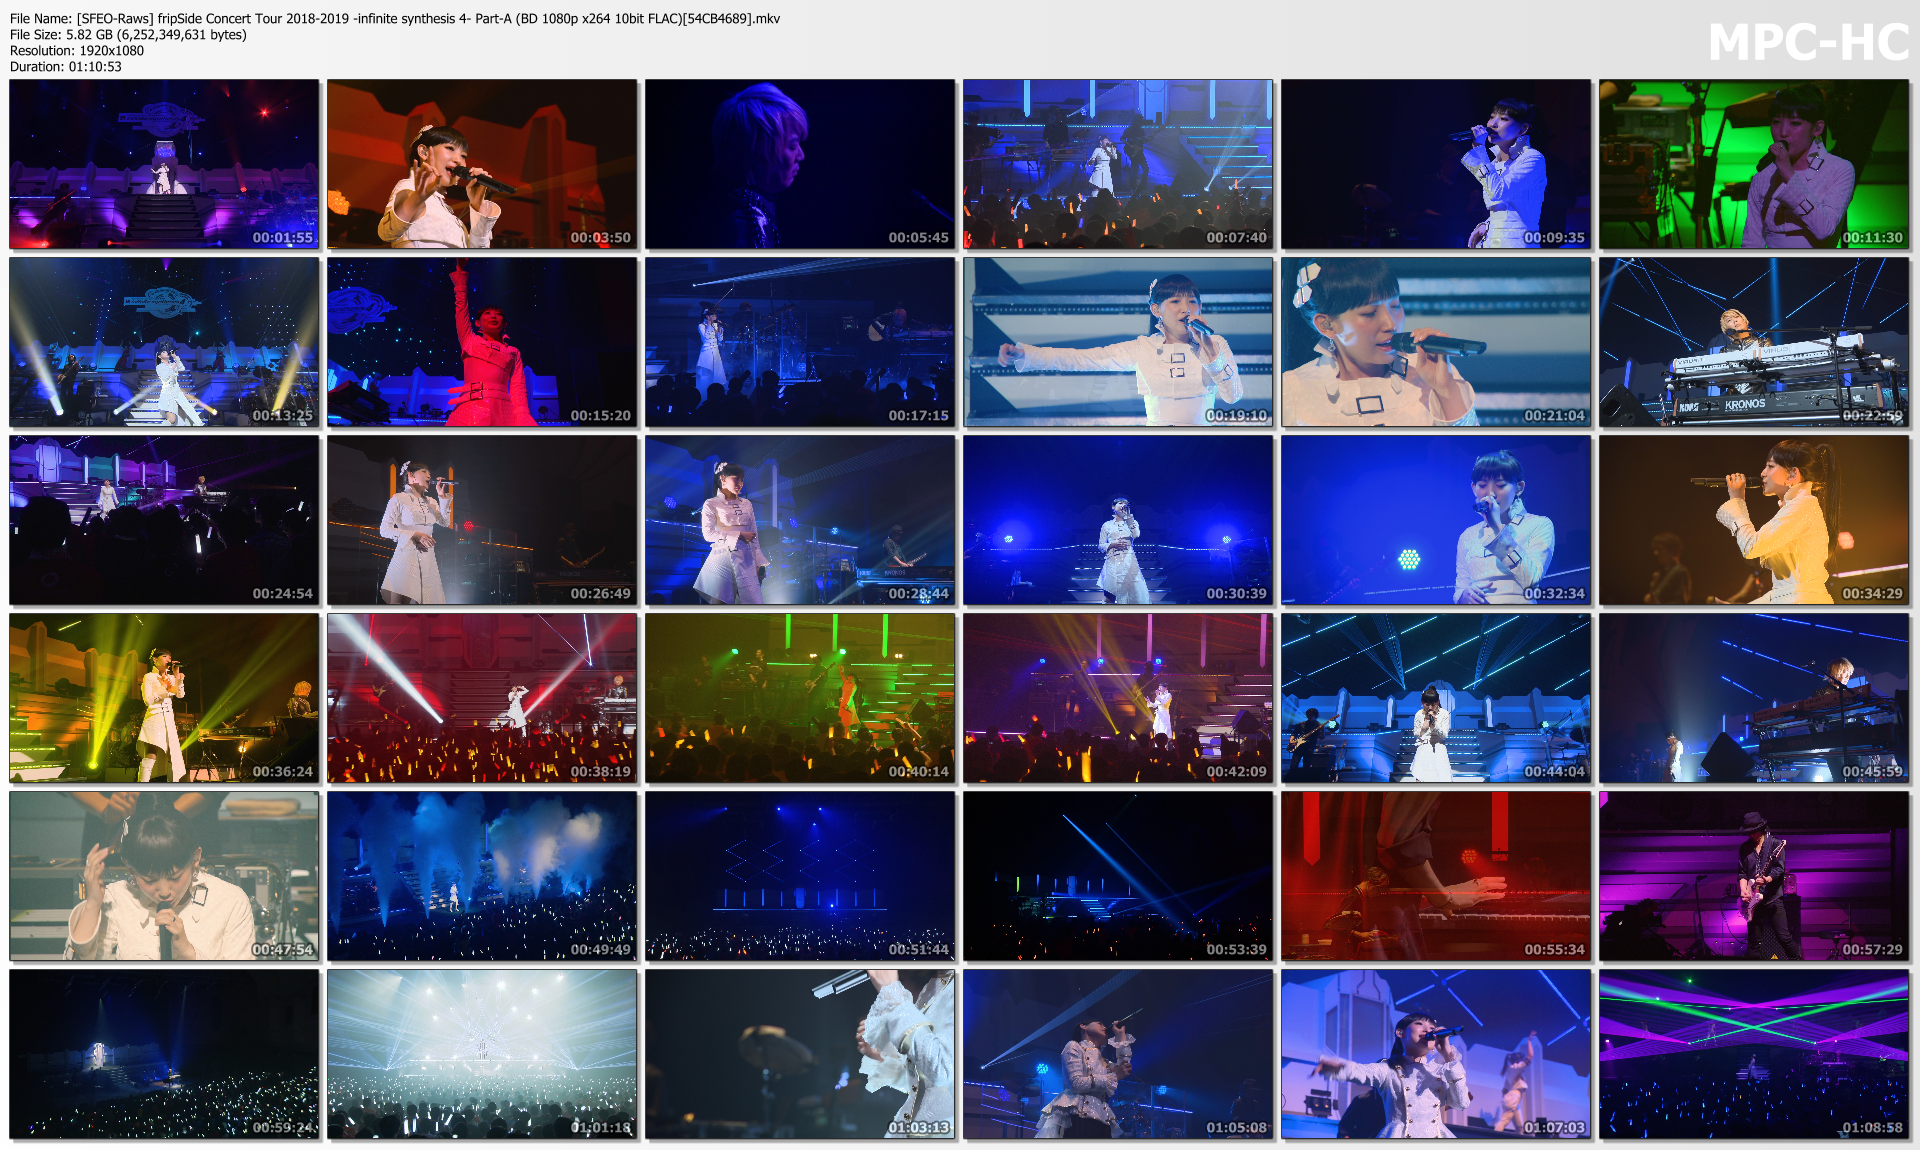This screenshot has height=1150, width=1920.
Task: Click the bright white stage thumbnail at 01:01:18
Action: 482,1054
